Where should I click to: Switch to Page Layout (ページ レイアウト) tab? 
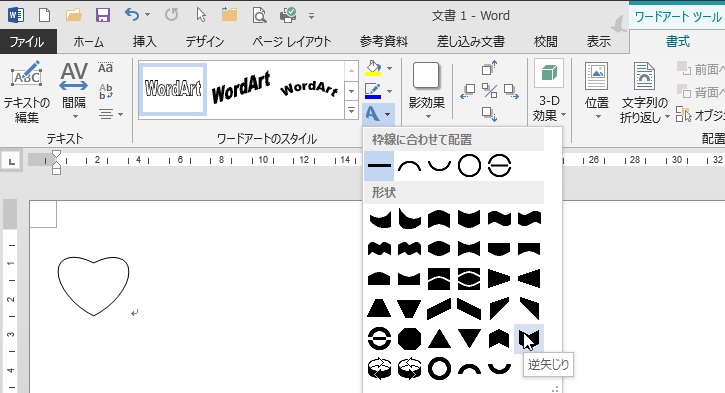(x=291, y=42)
